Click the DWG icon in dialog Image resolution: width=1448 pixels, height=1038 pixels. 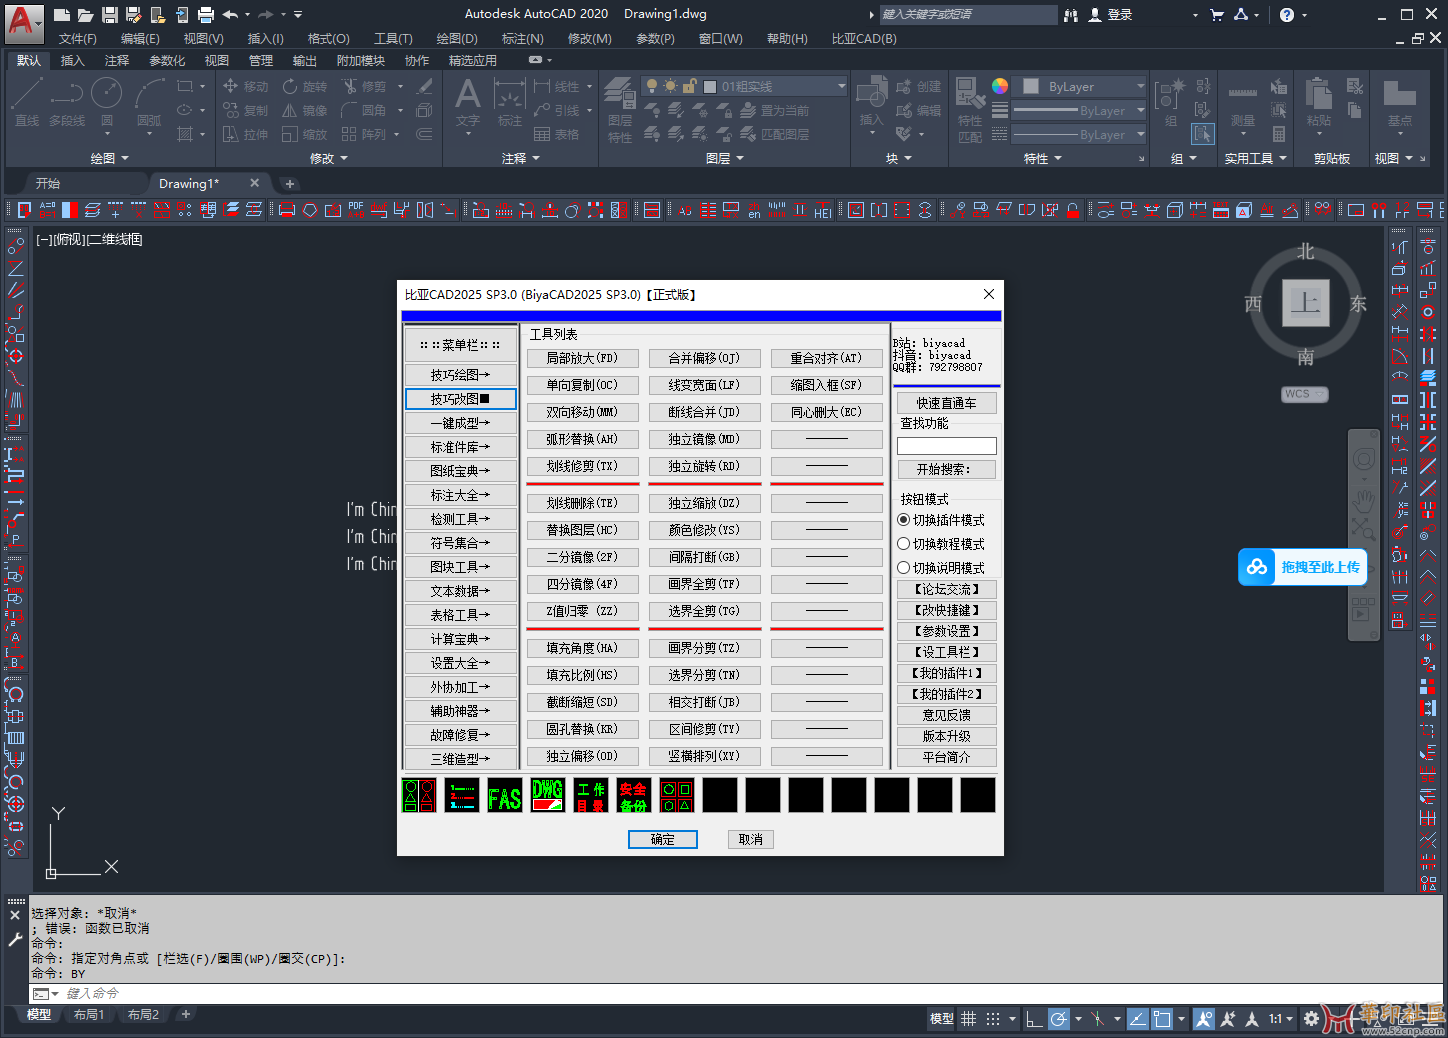coord(548,796)
